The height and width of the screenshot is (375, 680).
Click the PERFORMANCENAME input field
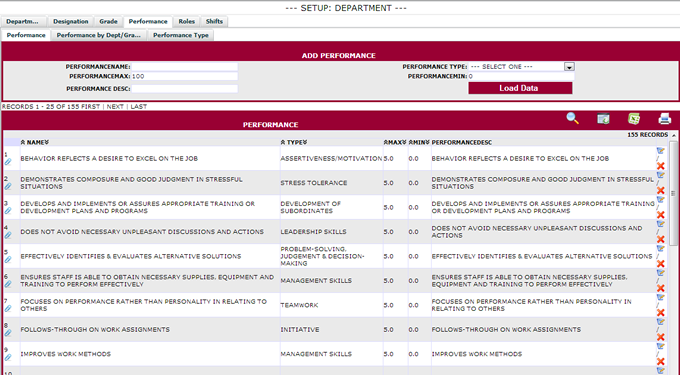coord(185,67)
